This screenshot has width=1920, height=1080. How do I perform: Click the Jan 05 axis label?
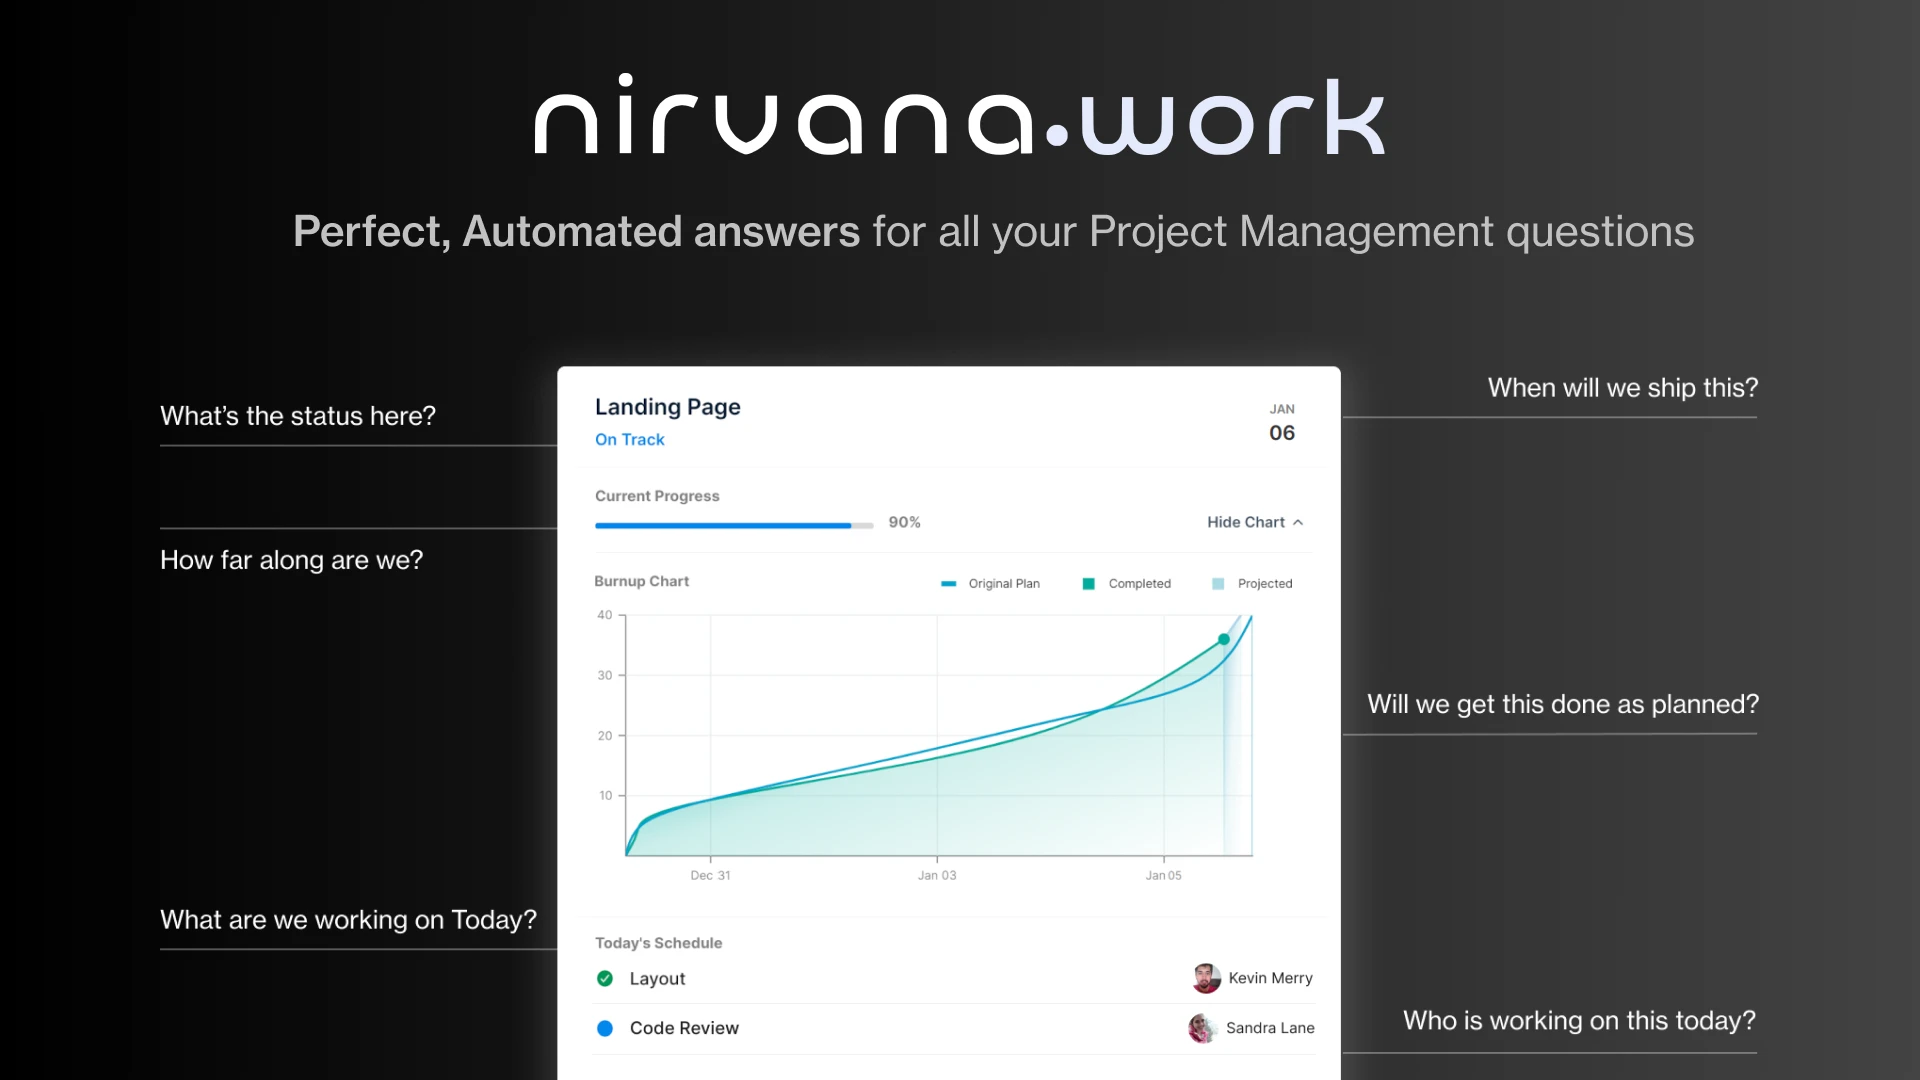[1163, 875]
